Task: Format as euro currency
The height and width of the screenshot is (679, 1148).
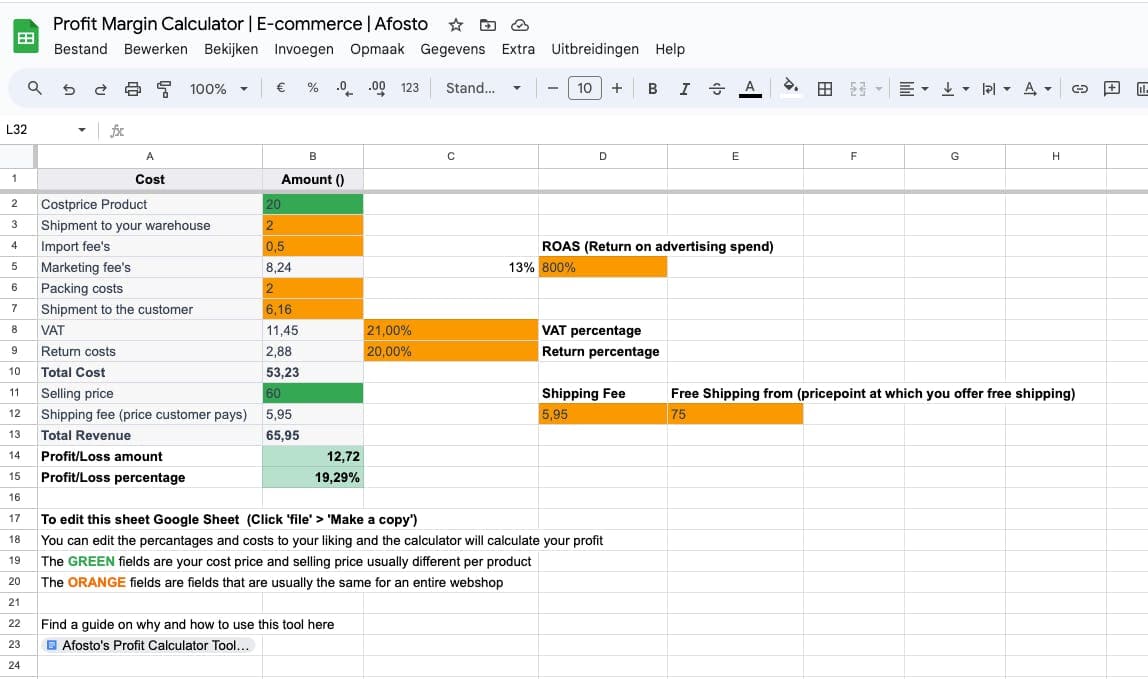Action: pos(280,88)
